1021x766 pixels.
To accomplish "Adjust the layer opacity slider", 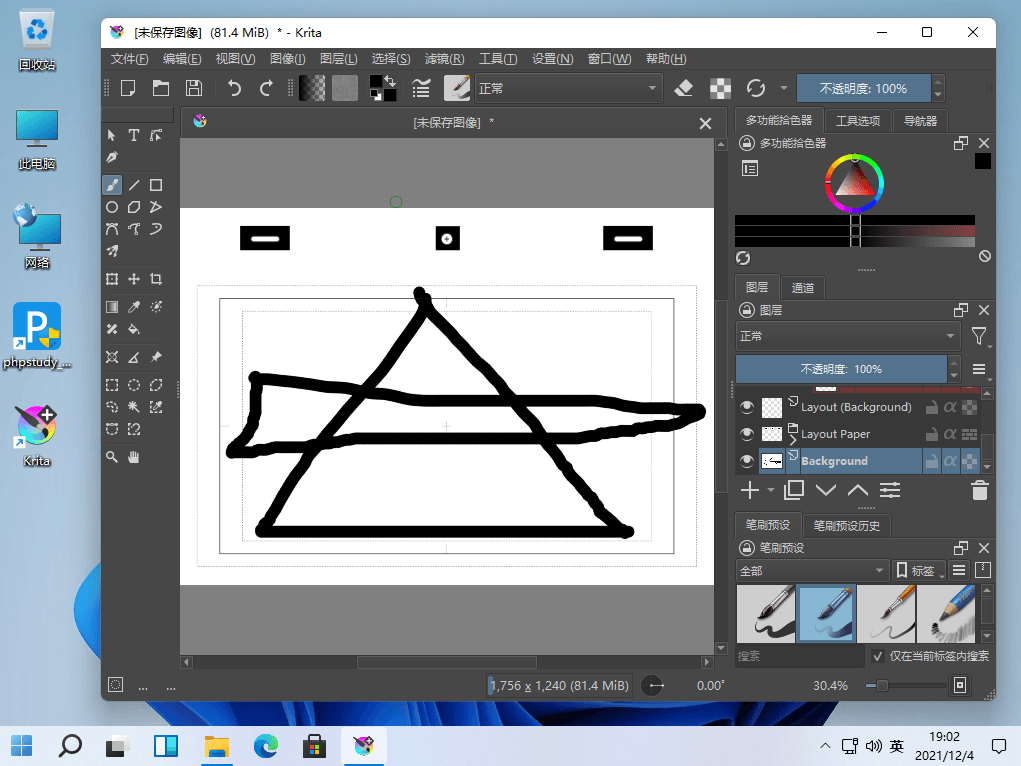I will 841,369.
